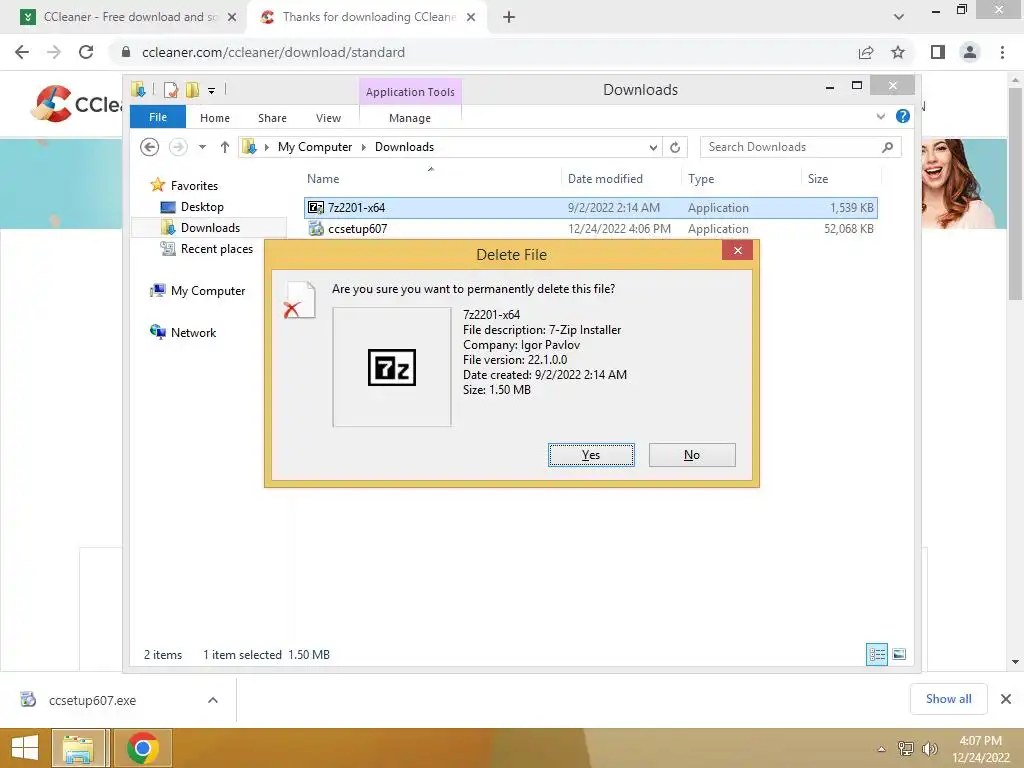Open a new Chrome tab

(x=509, y=17)
